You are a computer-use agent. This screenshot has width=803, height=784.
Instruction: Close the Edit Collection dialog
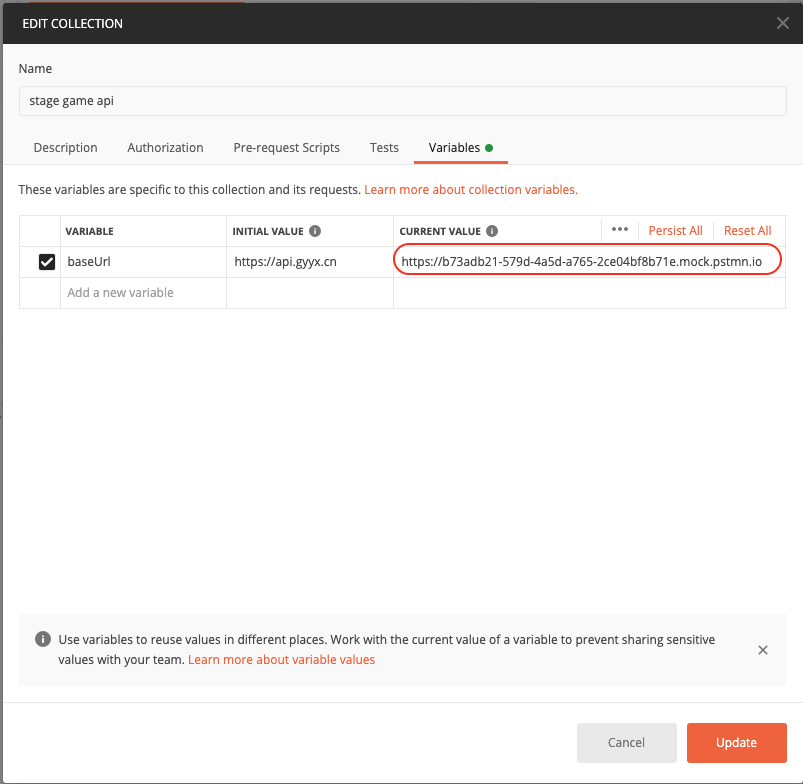[782, 23]
